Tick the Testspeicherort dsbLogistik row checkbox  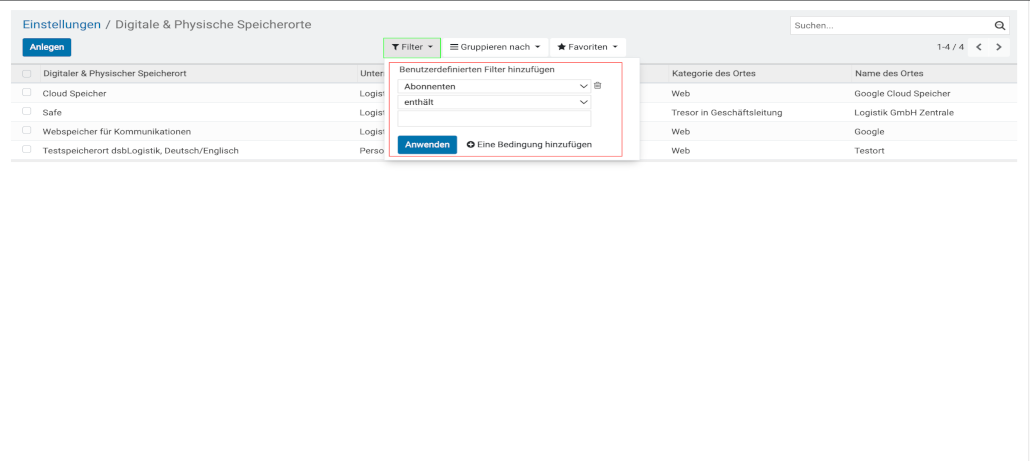(x=26, y=150)
